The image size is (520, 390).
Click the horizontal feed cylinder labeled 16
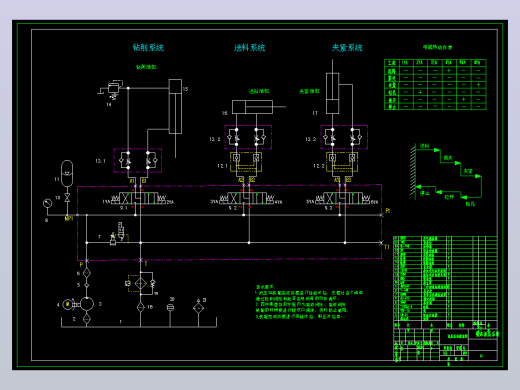tap(252, 107)
